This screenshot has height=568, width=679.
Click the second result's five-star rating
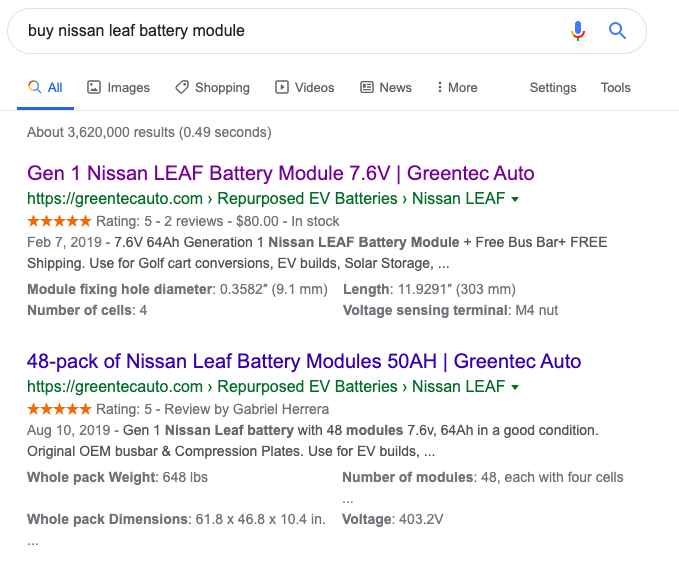point(59,408)
